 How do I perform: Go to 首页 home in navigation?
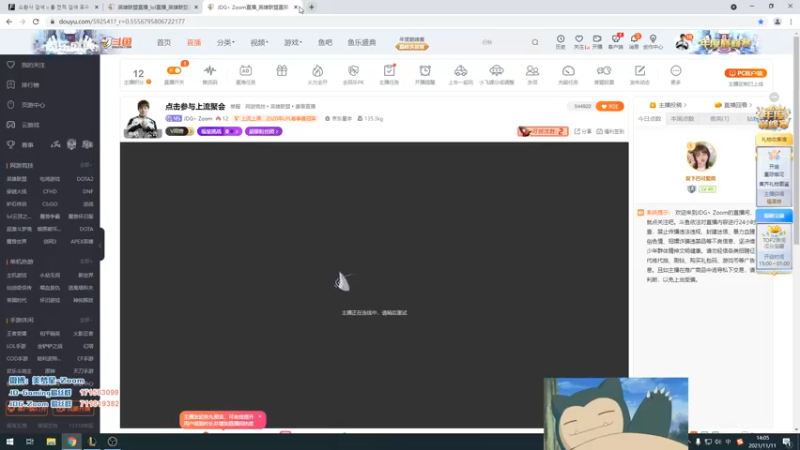164,42
